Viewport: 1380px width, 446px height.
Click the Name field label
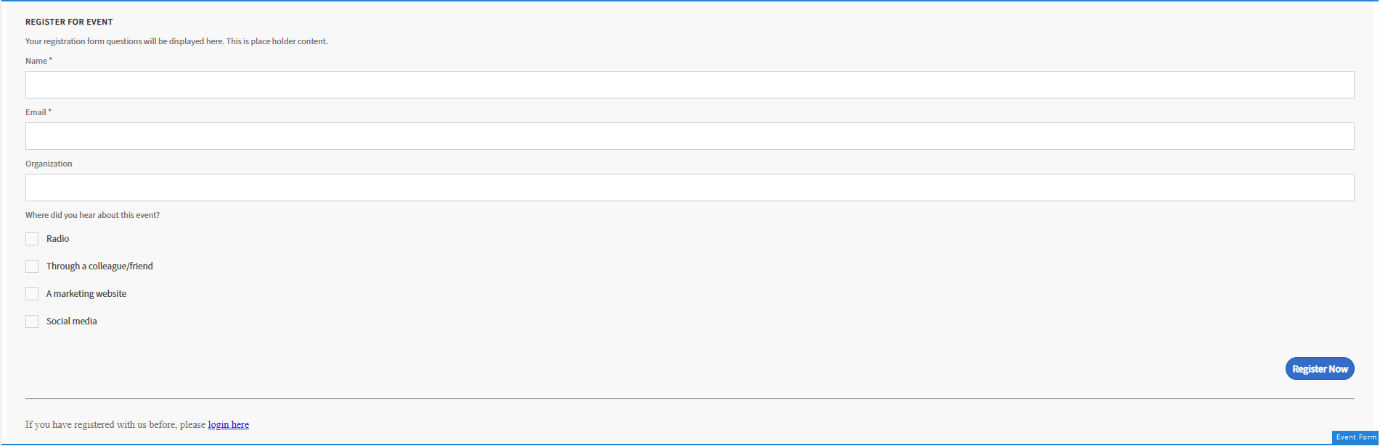click(36, 61)
